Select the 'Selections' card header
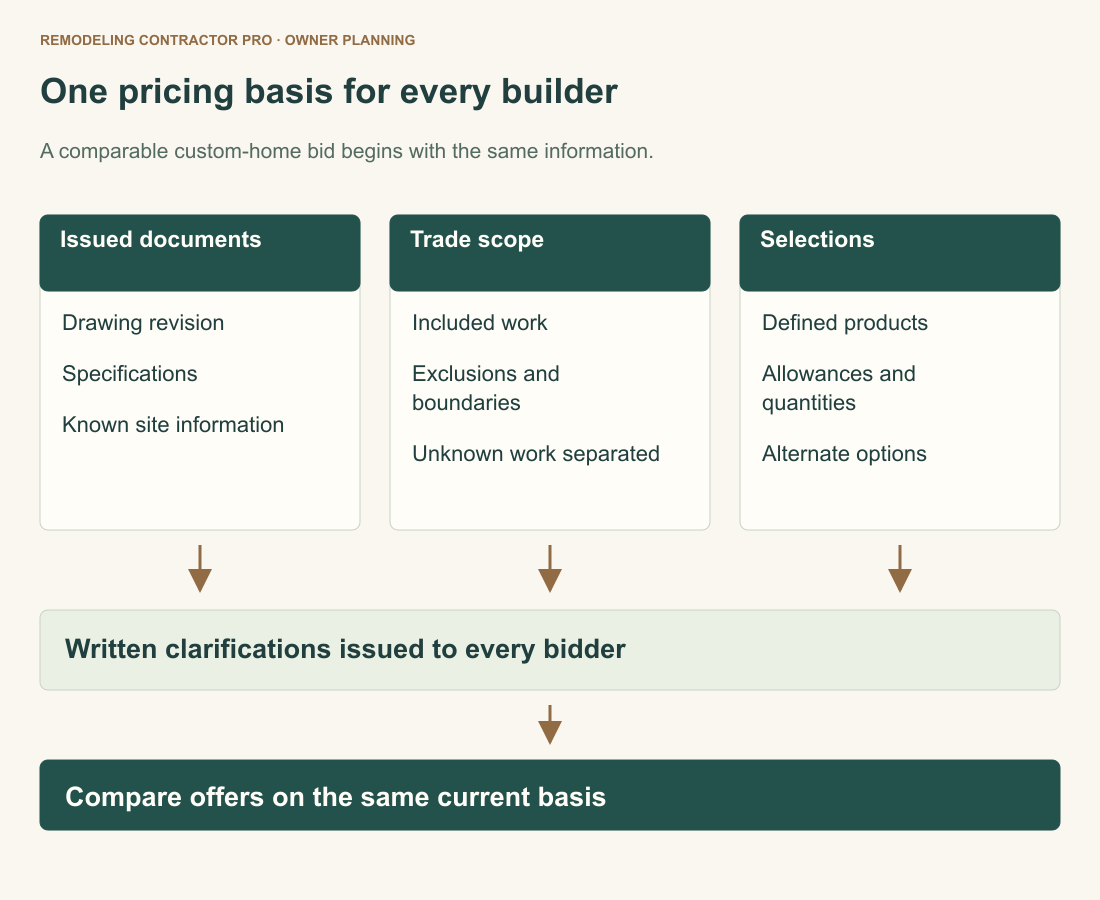Image resolution: width=1100 pixels, height=900 pixels. [900, 253]
